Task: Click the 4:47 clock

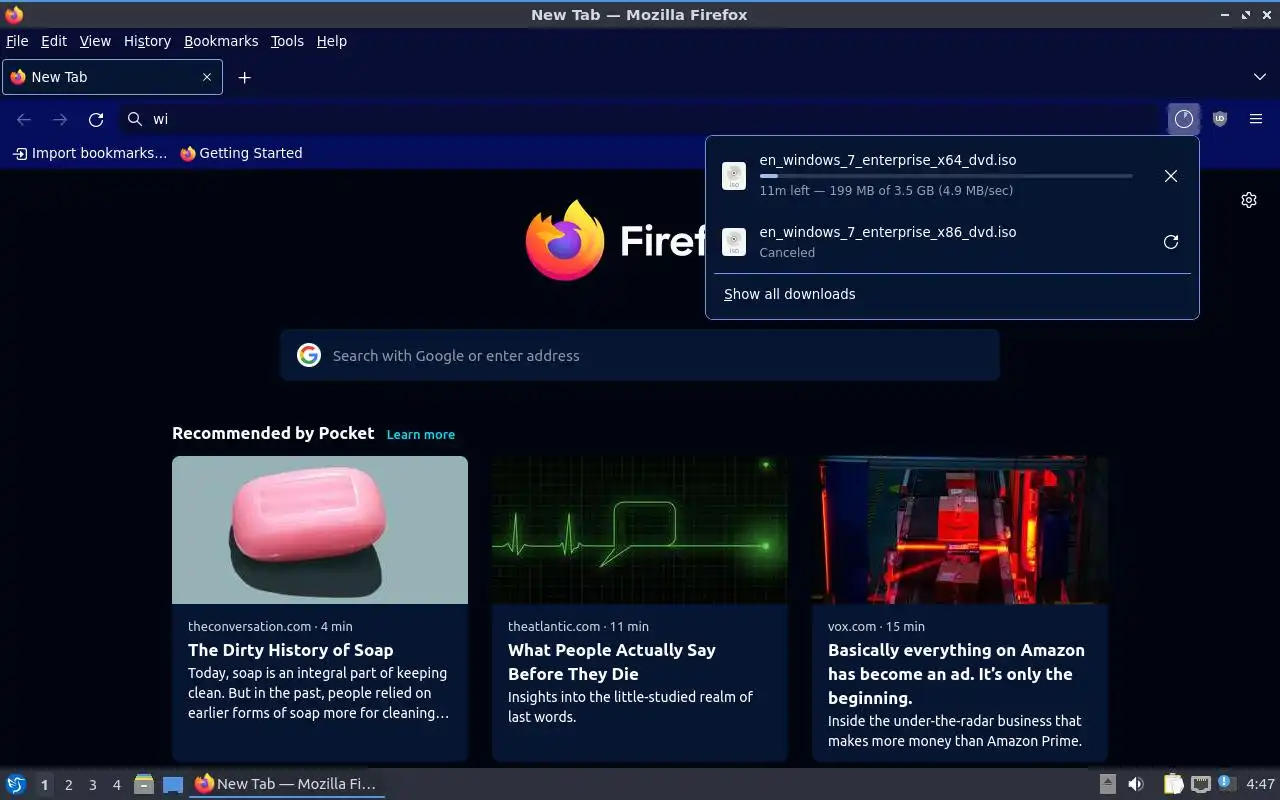Action: point(1260,784)
